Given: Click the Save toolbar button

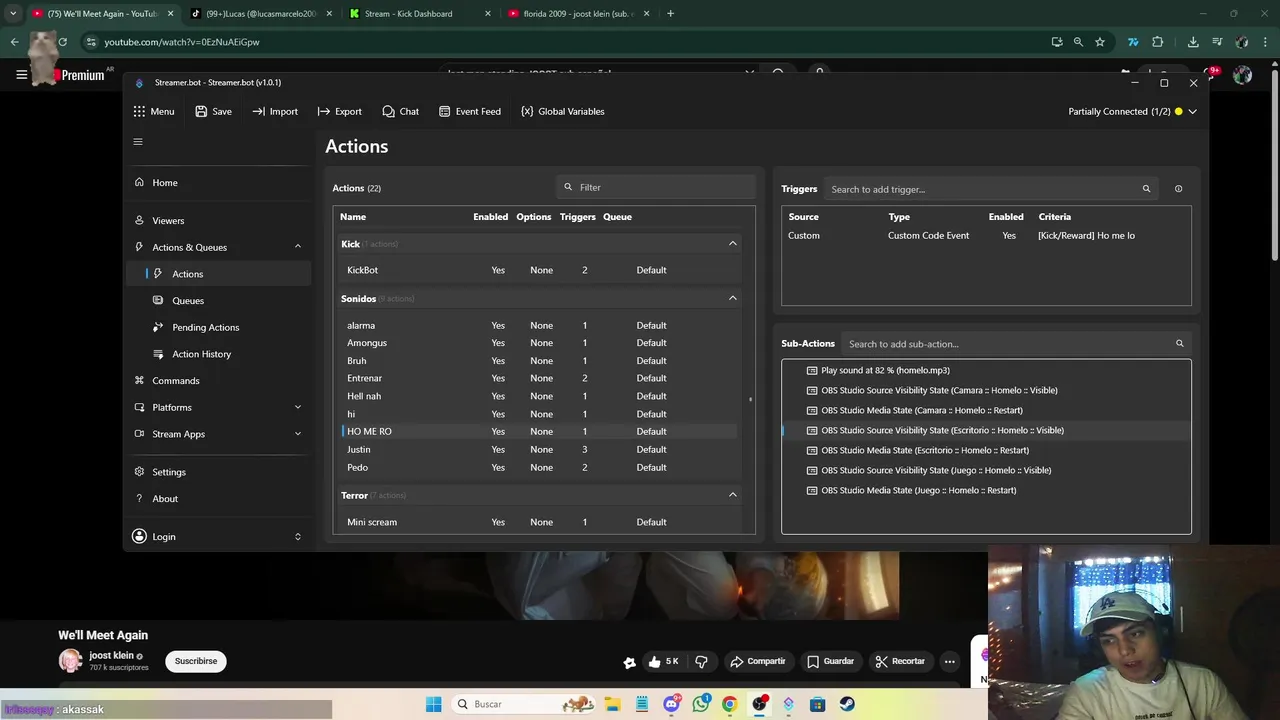Looking at the screenshot, I should pos(214,111).
